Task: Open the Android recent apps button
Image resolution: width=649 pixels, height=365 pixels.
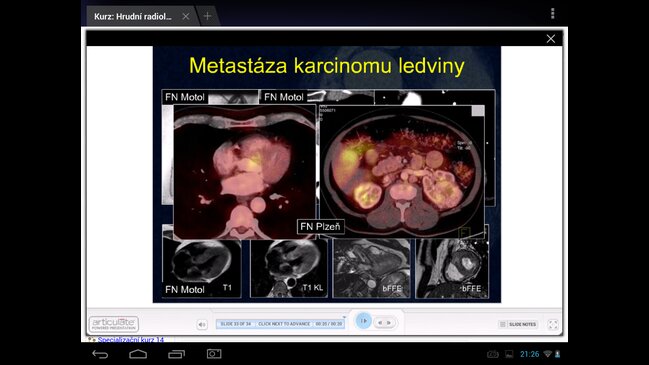Action: 177,354
